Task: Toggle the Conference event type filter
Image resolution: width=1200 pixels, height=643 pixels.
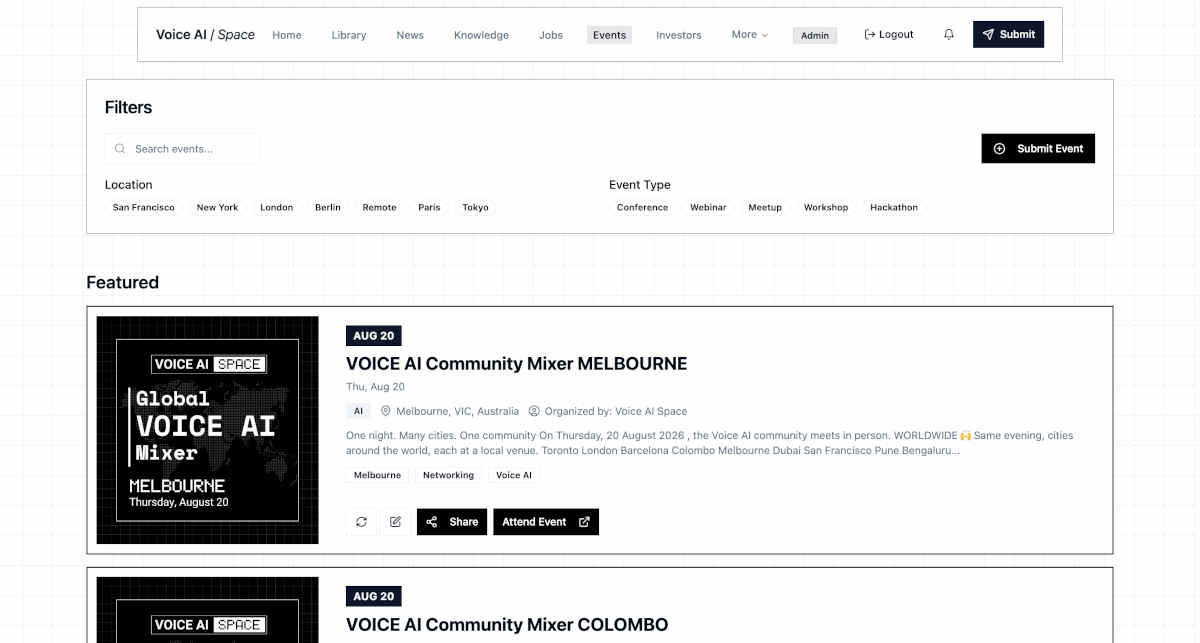Action: click(x=642, y=208)
